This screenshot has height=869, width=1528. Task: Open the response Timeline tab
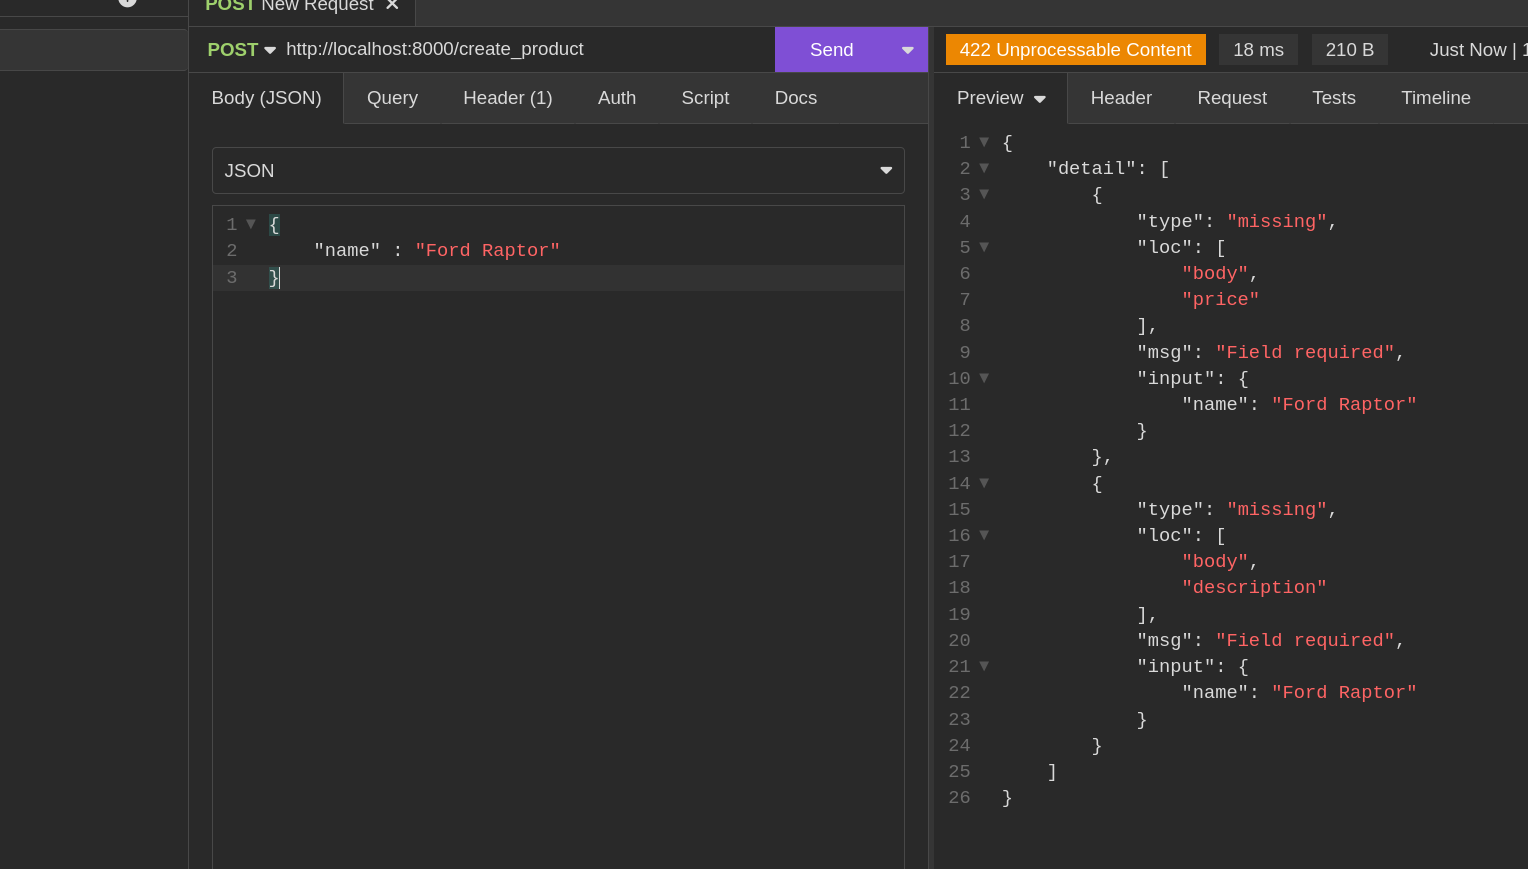tap(1435, 98)
